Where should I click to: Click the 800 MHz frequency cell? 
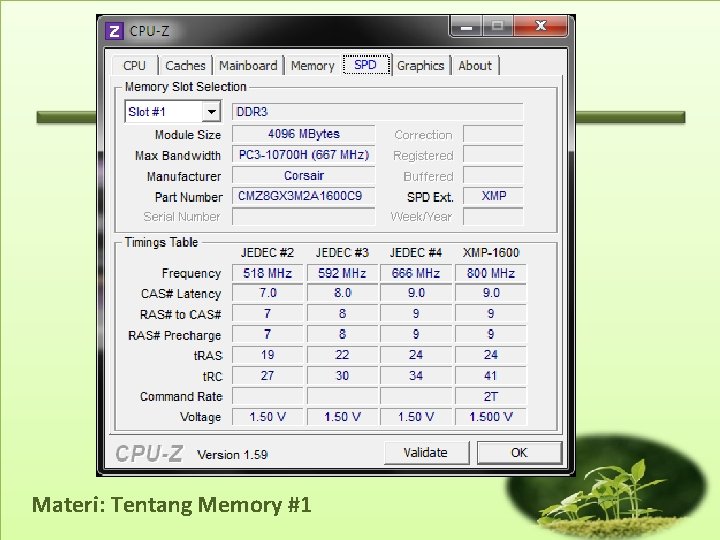point(491,273)
